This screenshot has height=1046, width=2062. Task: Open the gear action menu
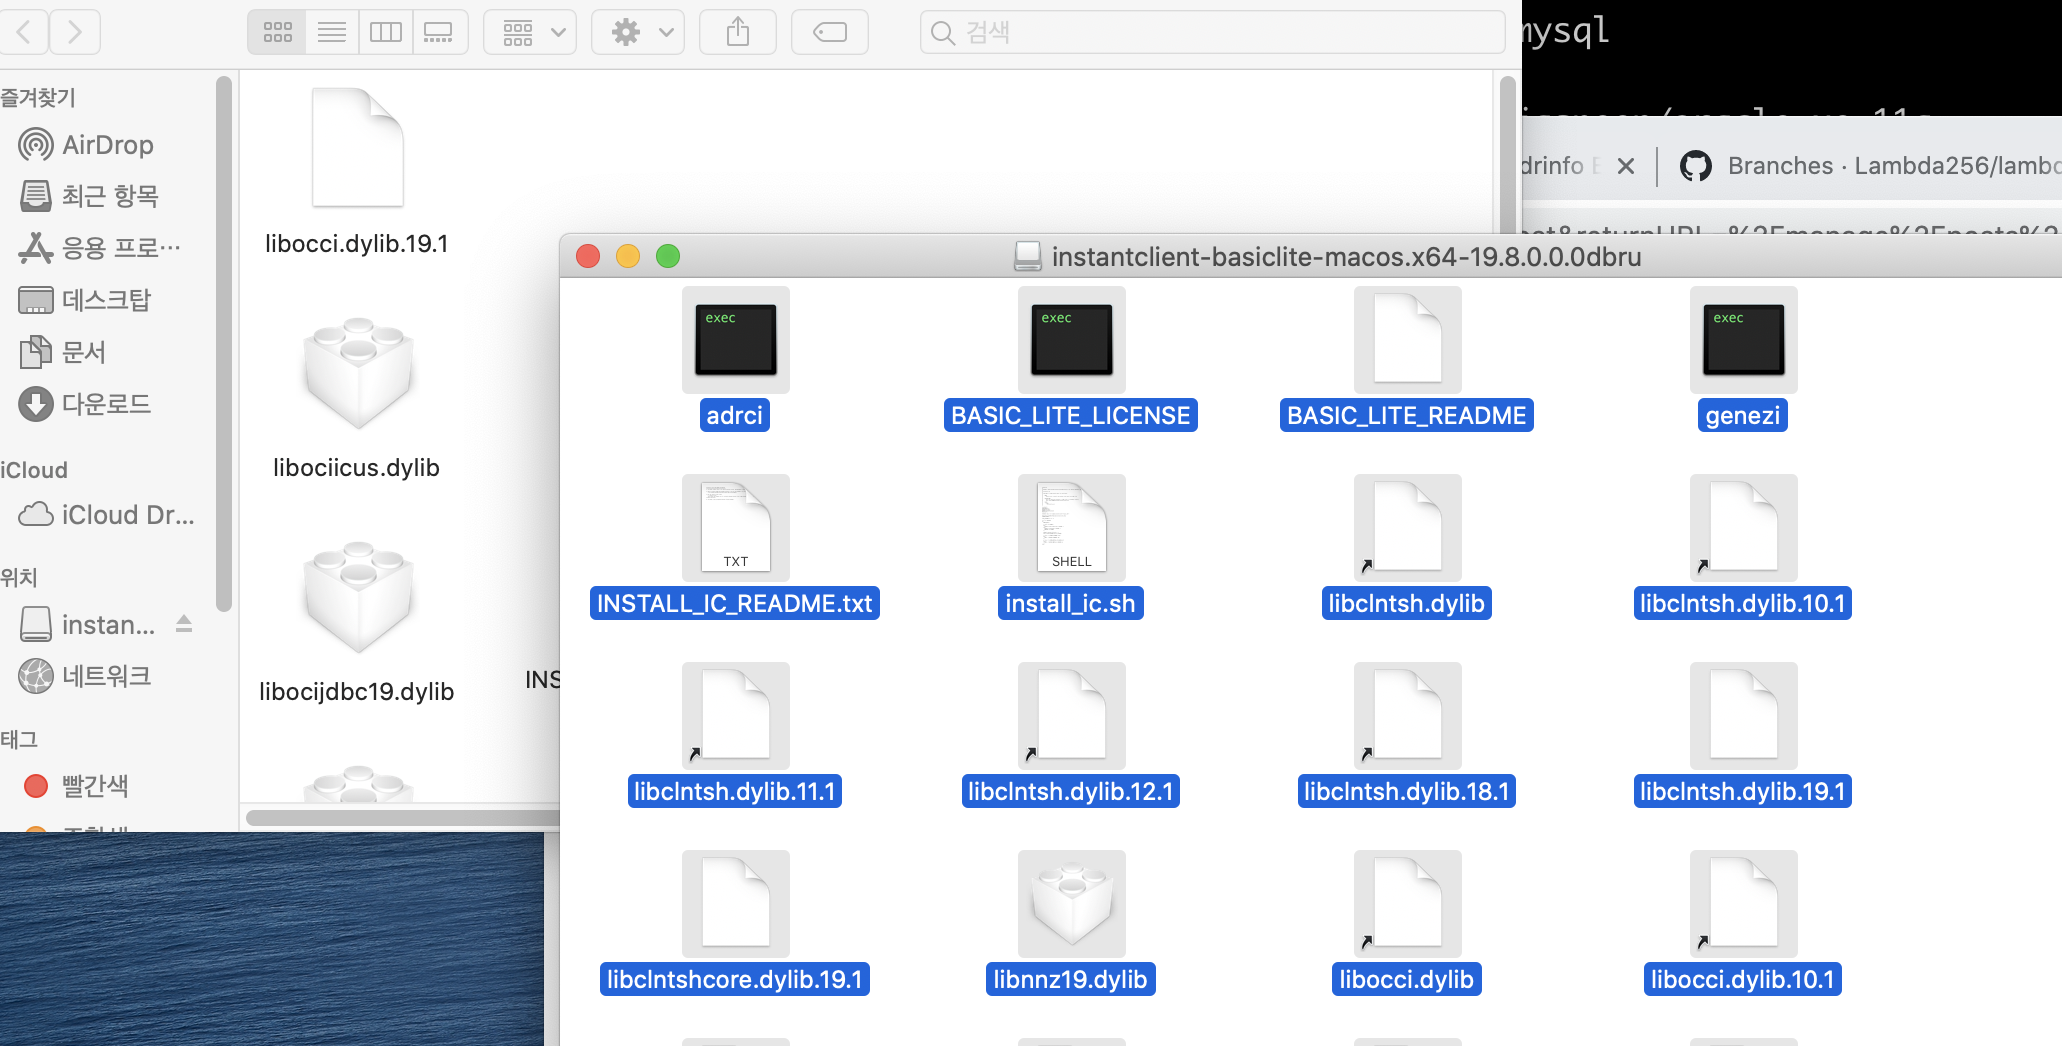638,33
